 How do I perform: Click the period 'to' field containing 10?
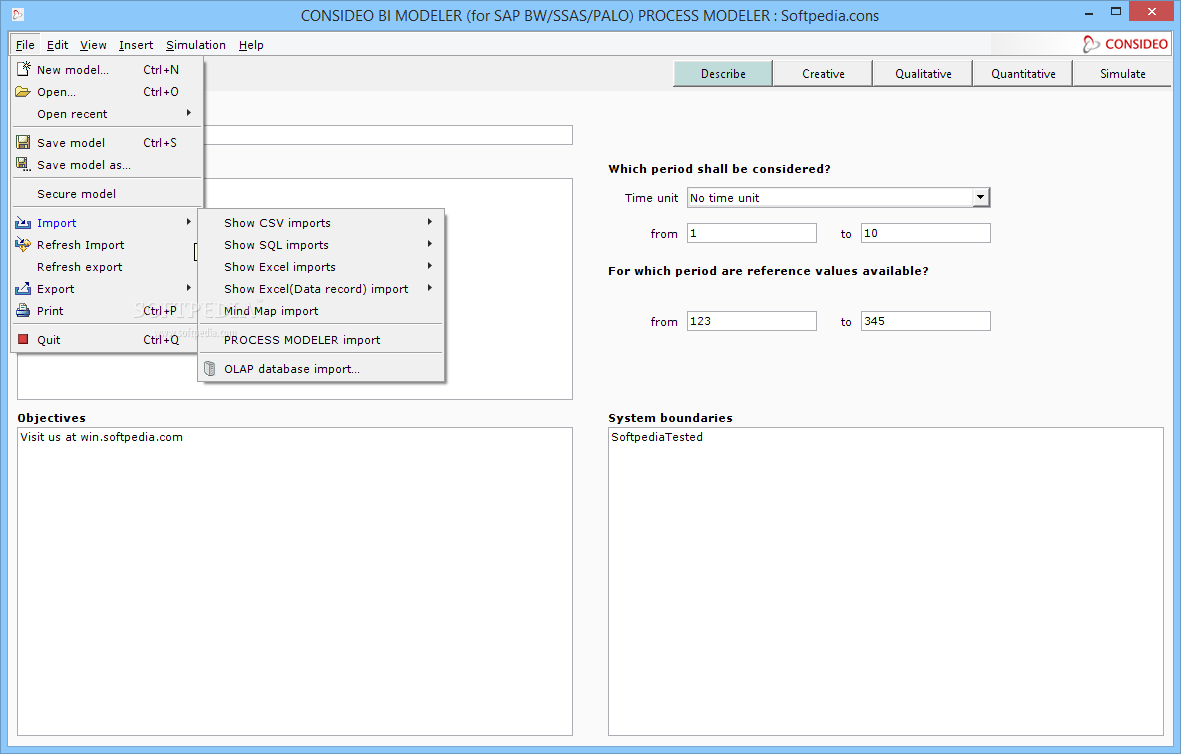926,233
